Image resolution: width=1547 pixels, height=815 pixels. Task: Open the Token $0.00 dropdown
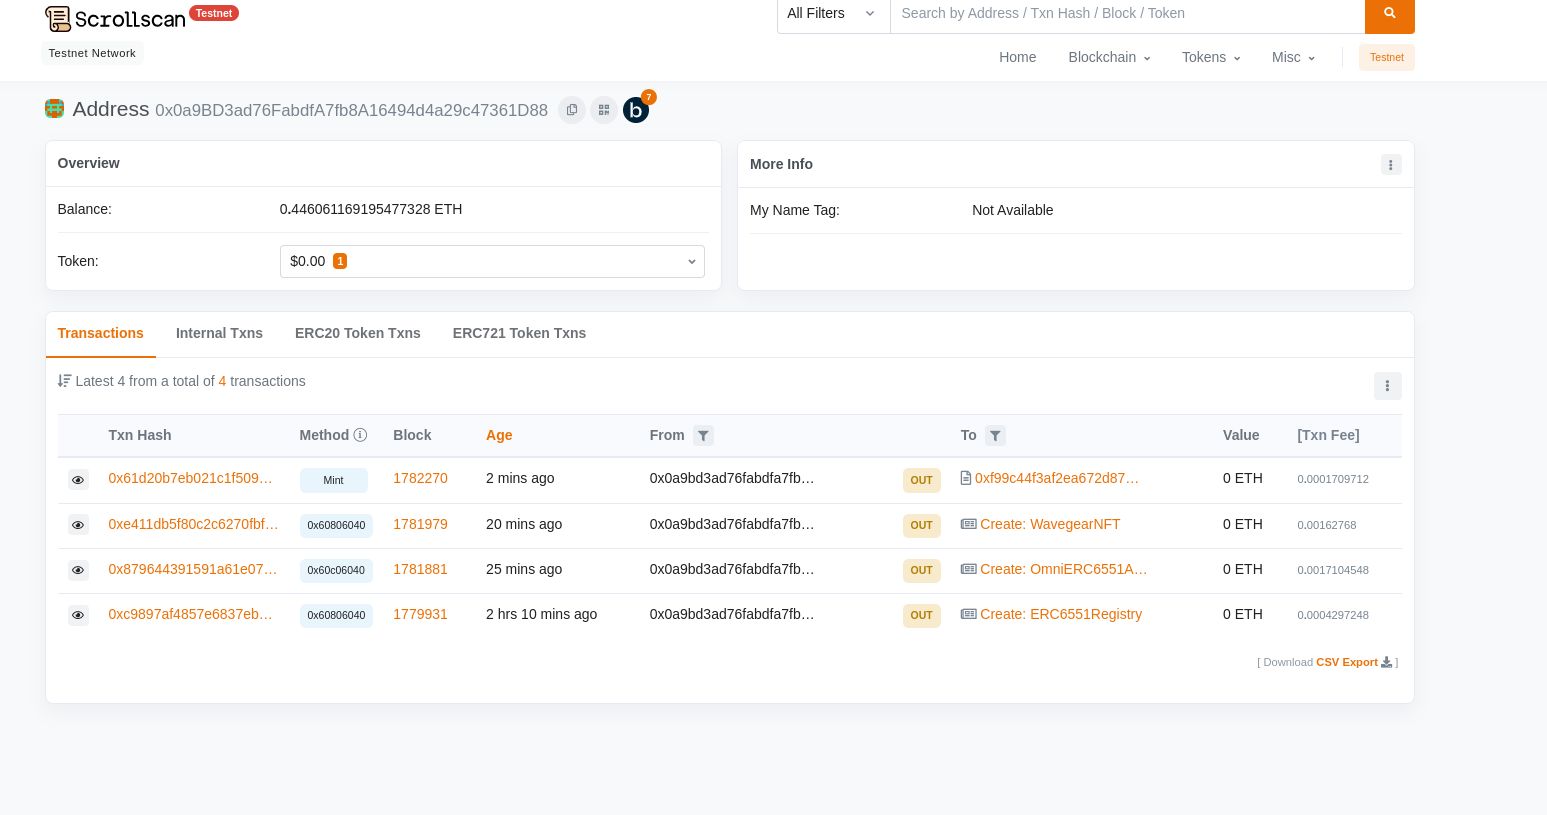point(492,261)
